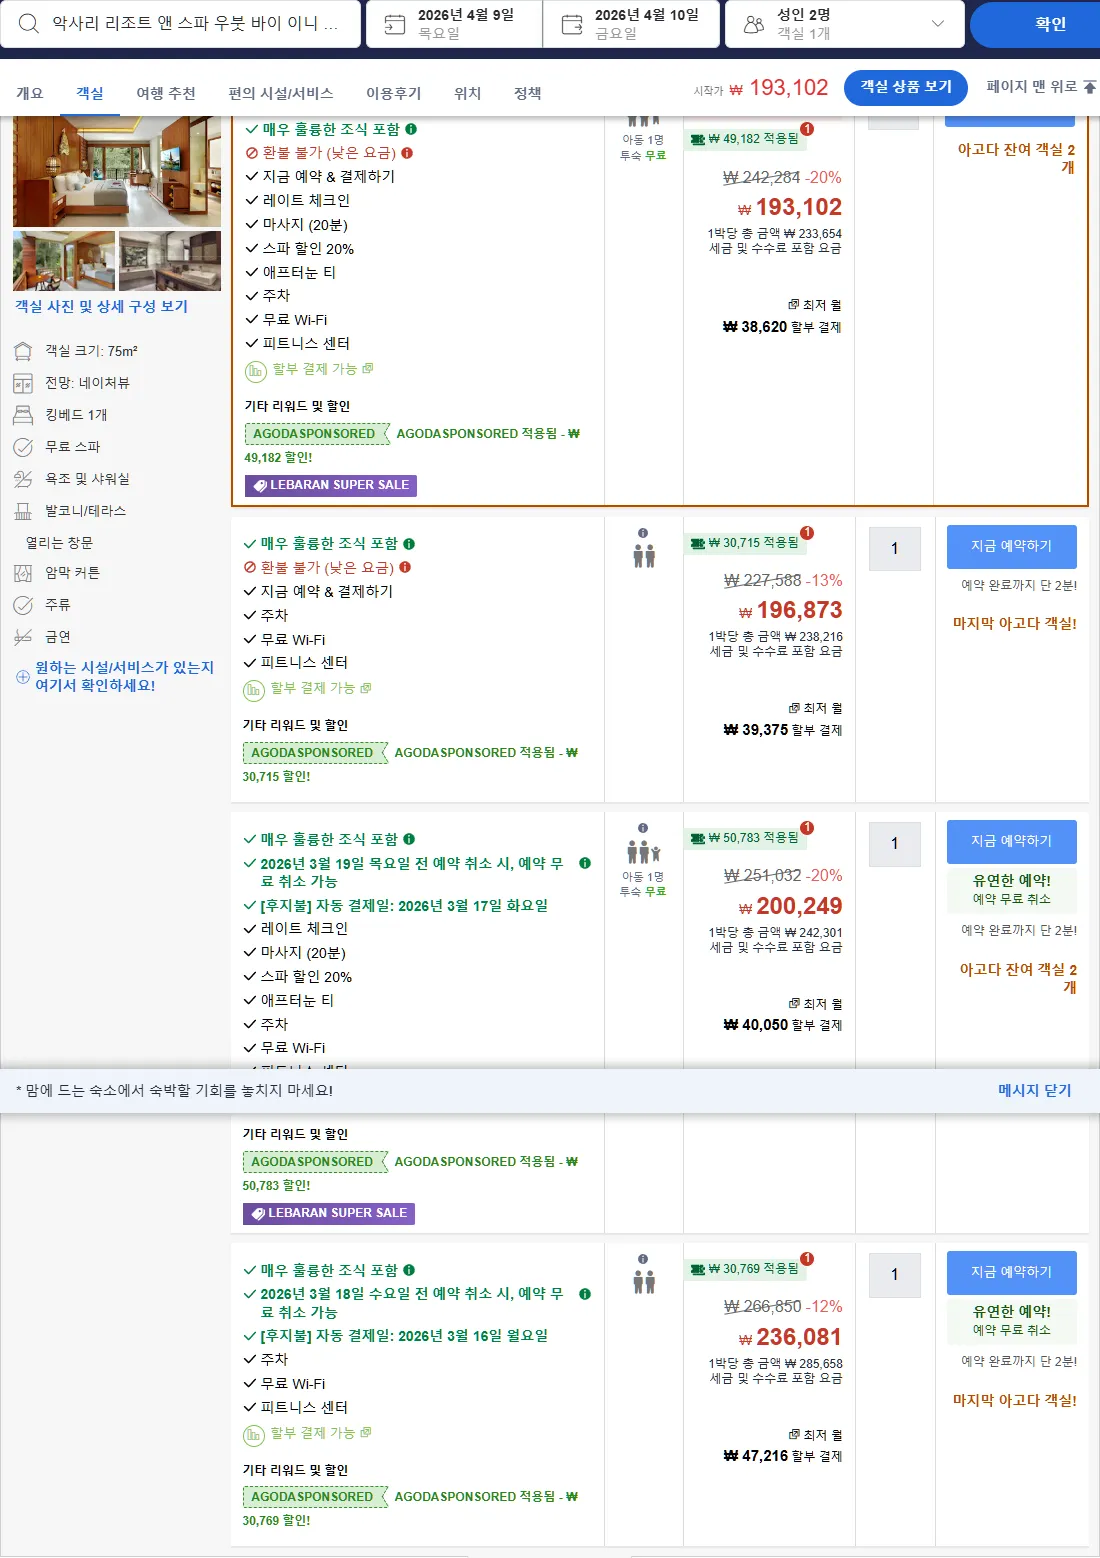This screenshot has width=1100, height=1558.
Task: Click 원하는 시설/서비스 확인 link
Action: point(125,676)
